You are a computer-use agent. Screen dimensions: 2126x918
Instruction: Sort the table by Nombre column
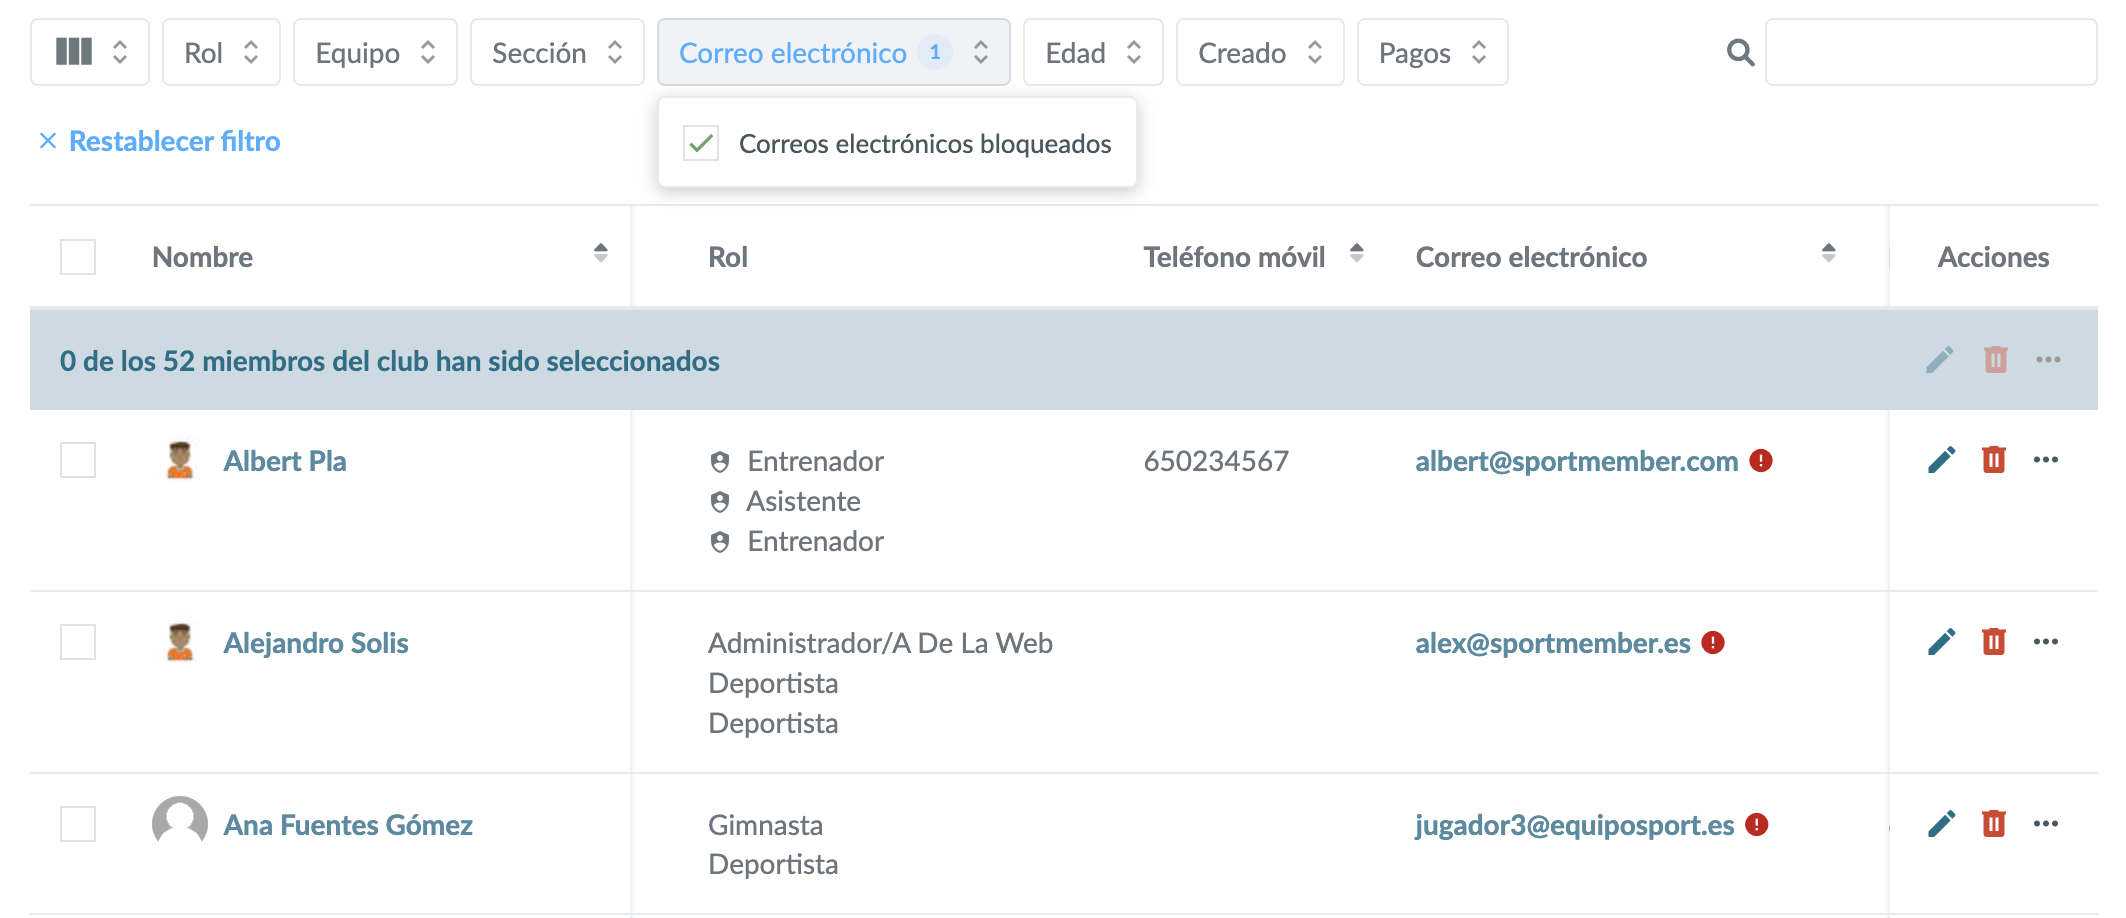click(600, 253)
